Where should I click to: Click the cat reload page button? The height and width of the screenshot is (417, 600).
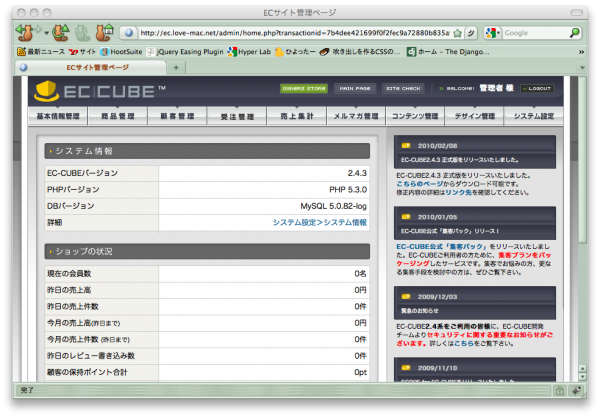coord(61,33)
